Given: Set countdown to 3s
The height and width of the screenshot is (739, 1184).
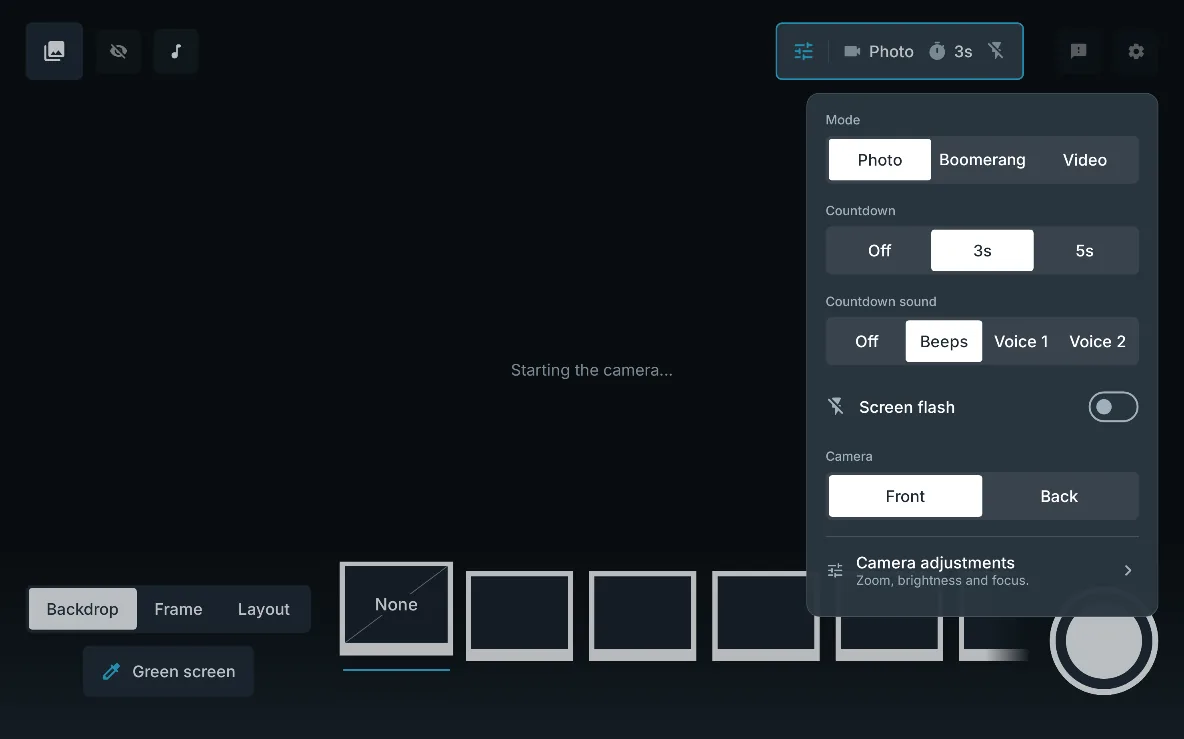Looking at the screenshot, I should click(982, 251).
